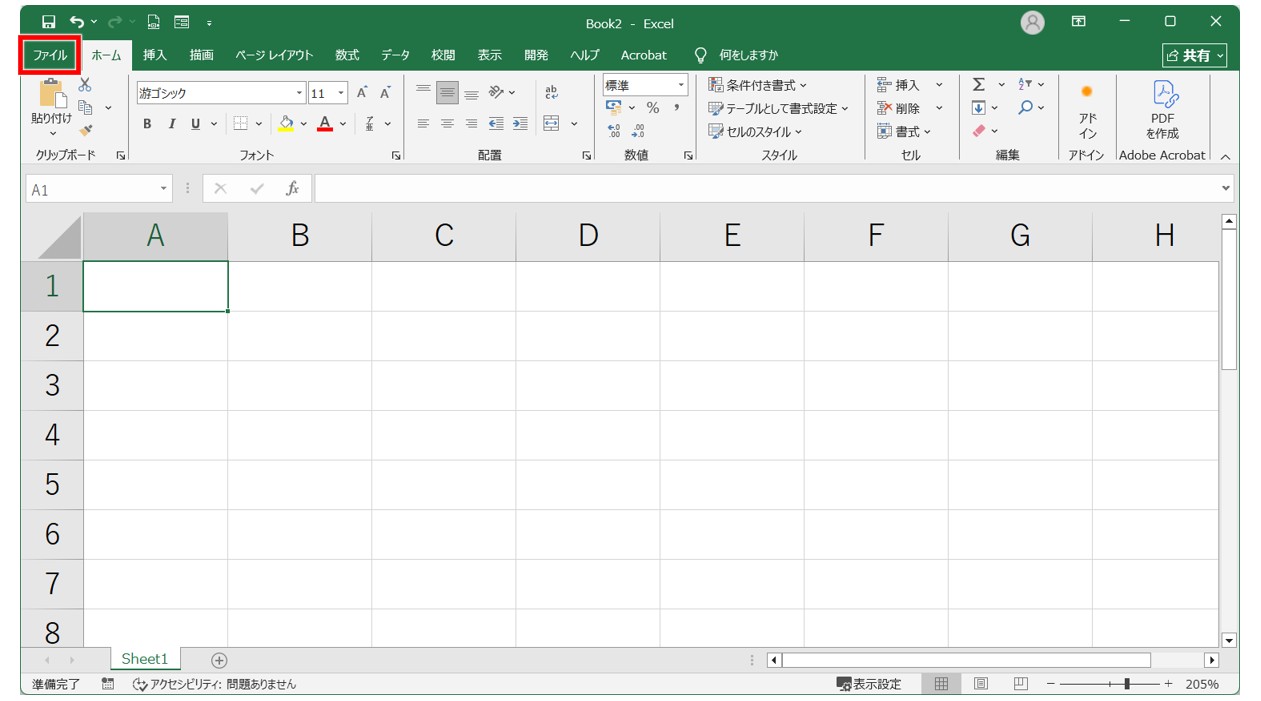Open セルのスタイル cell styles dropdown
Screen dimensions: 1261x701
click(755, 131)
